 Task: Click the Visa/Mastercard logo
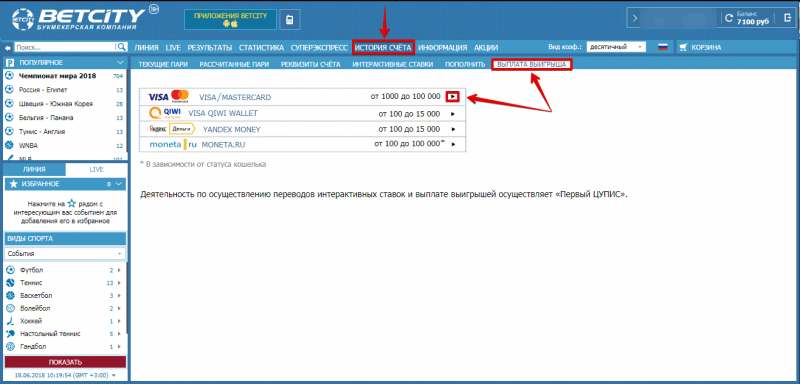(x=169, y=96)
